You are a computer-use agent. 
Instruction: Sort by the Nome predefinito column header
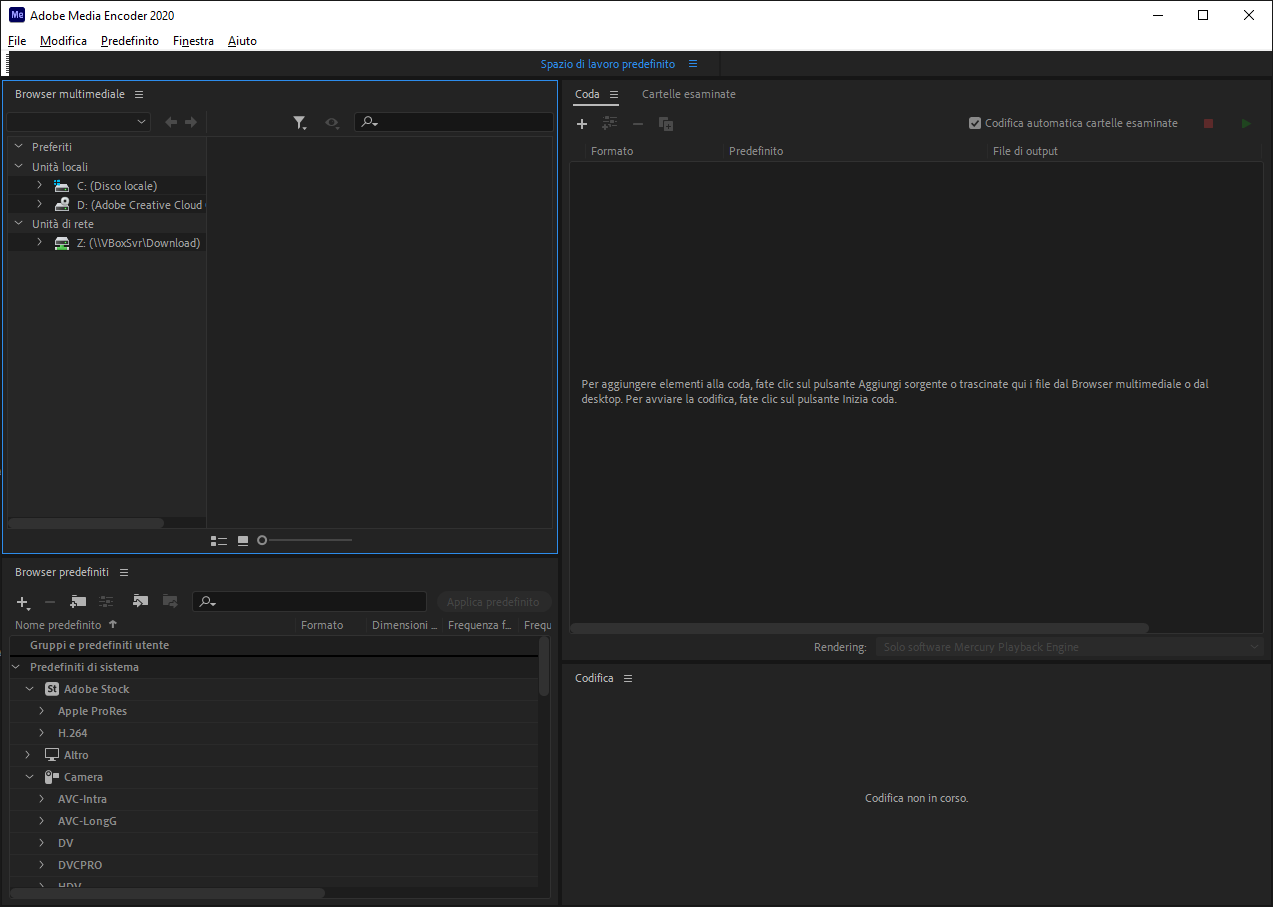(58, 625)
